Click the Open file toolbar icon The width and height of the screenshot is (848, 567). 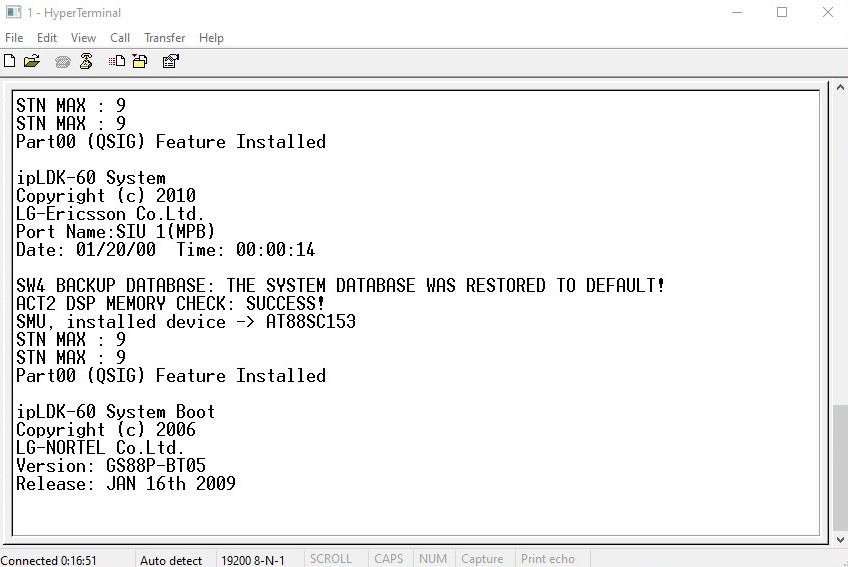(x=32, y=61)
